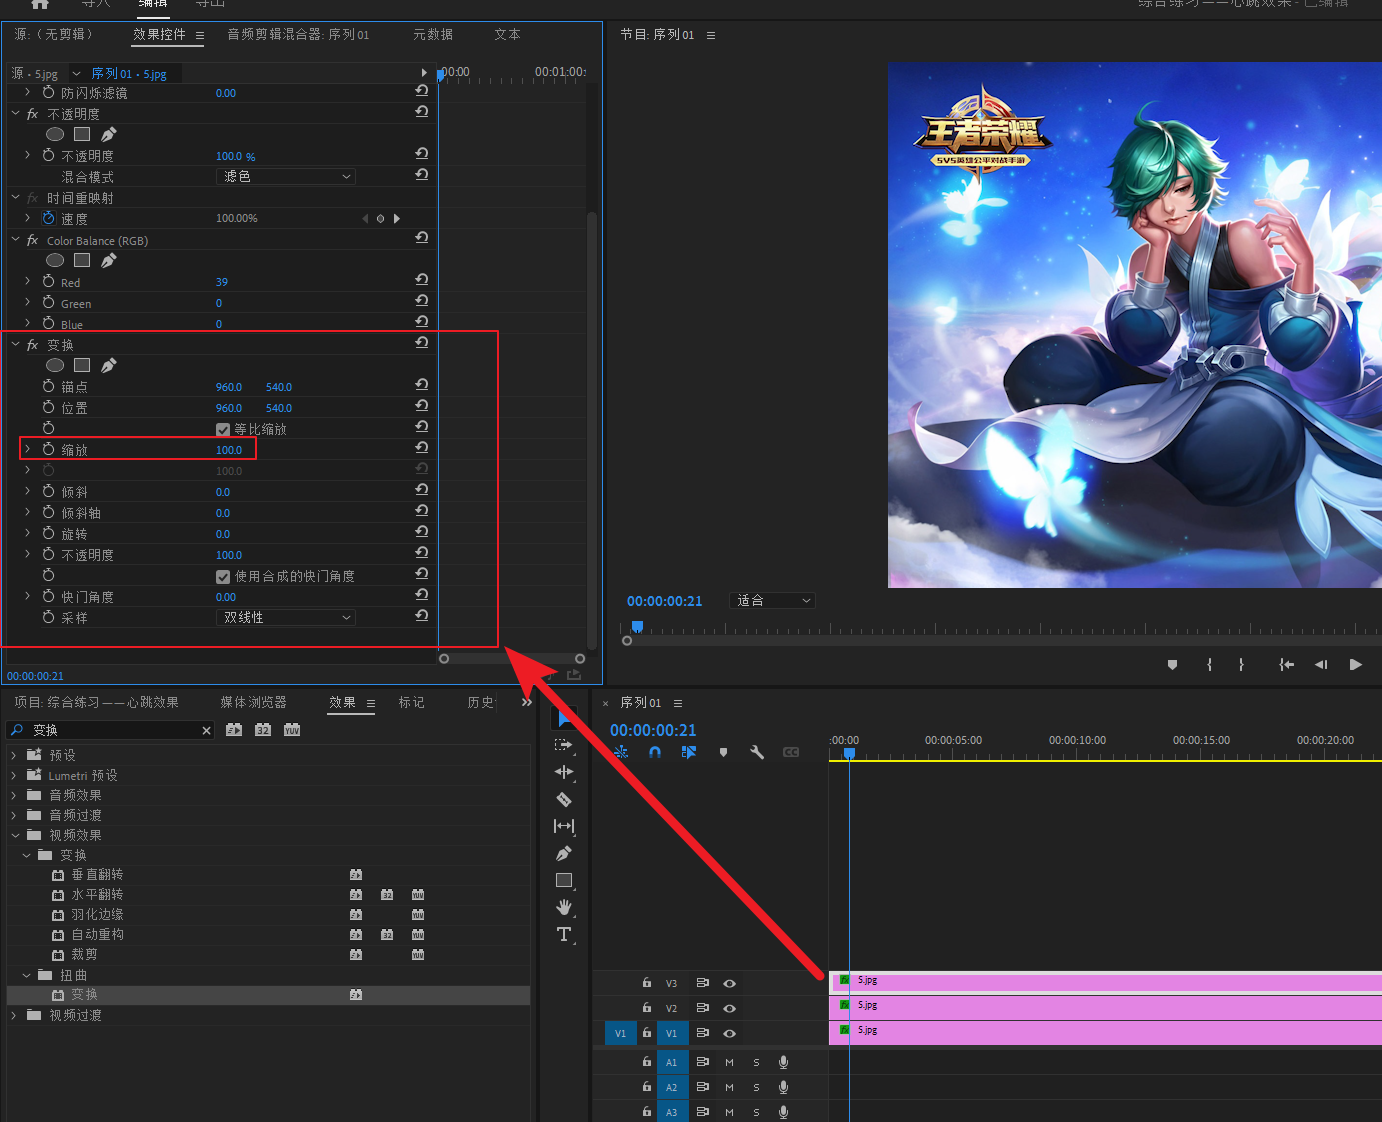Create ellipse mask under Color Balance (RGB)
This screenshot has width=1382, height=1122.
click(55, 260)
